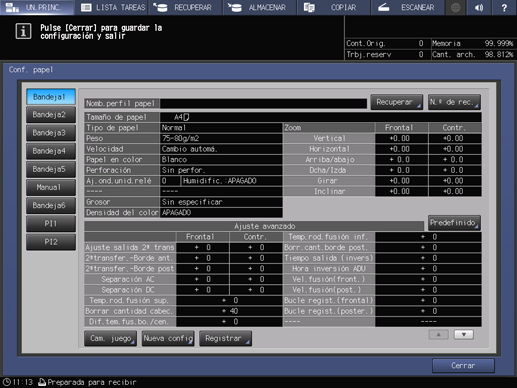The height and width of the screenshot is (388, 517).
Task: Click the clock icon in status bar
Action: 7,382
